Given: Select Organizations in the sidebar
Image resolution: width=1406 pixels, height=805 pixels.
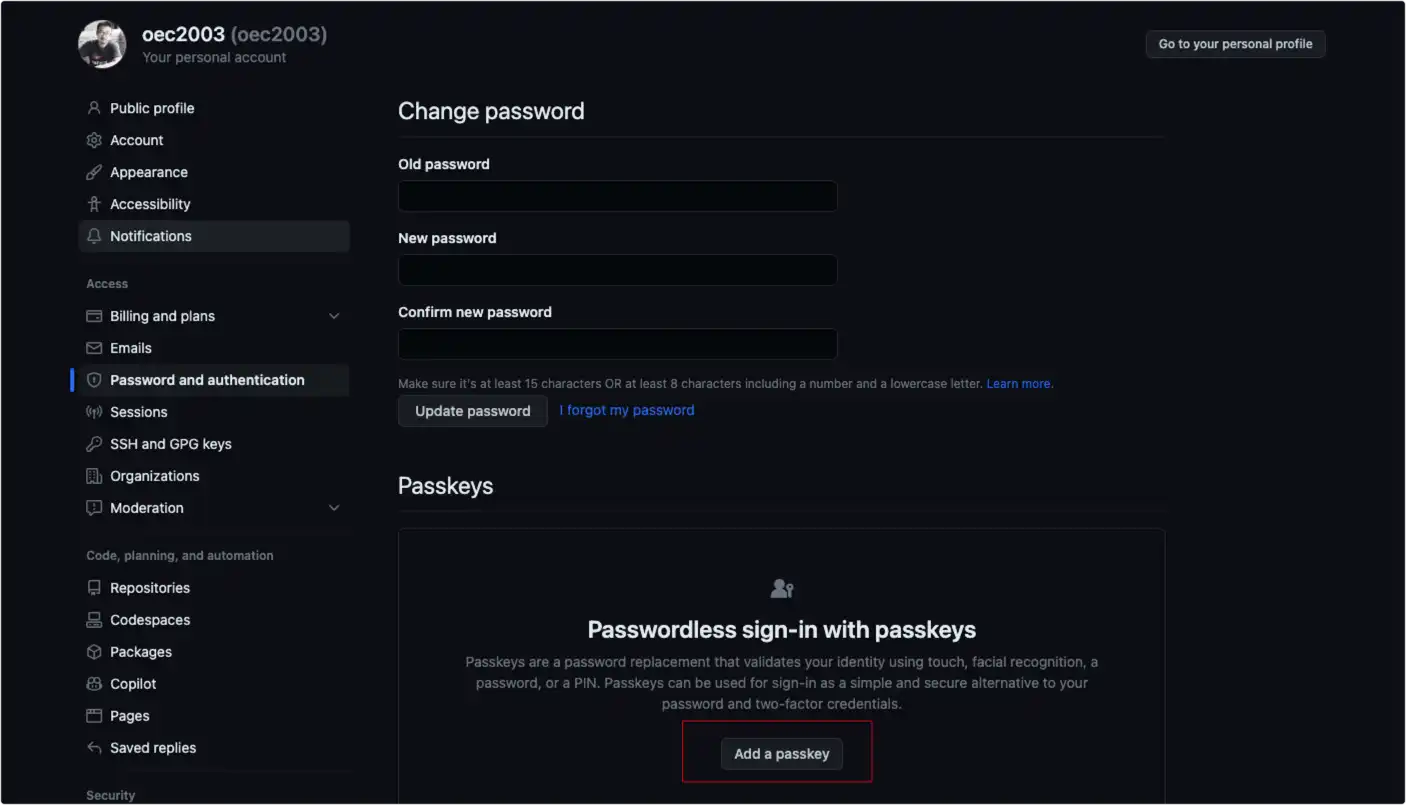Looking at the screenshot, I should 154,476.
